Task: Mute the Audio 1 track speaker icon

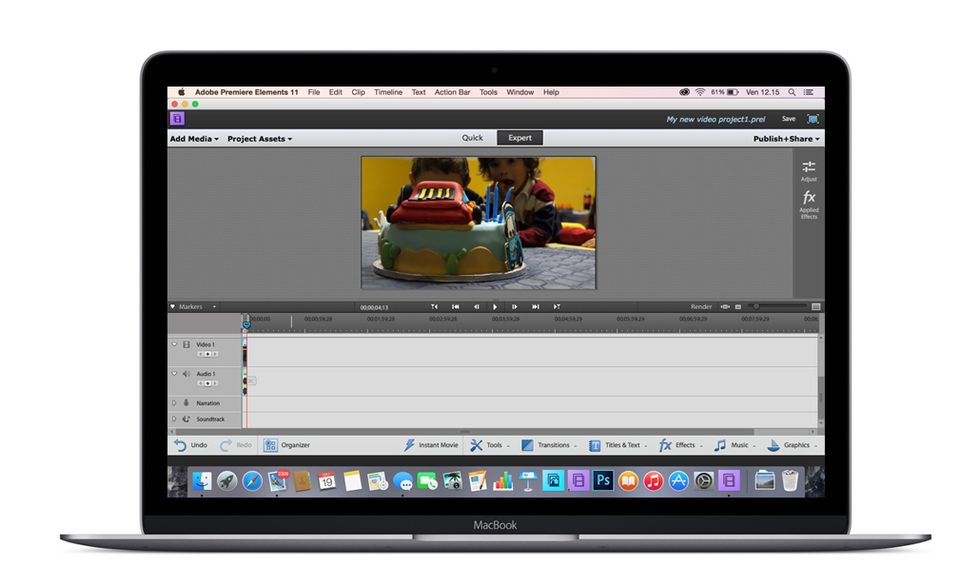Action: coord(186,374)
